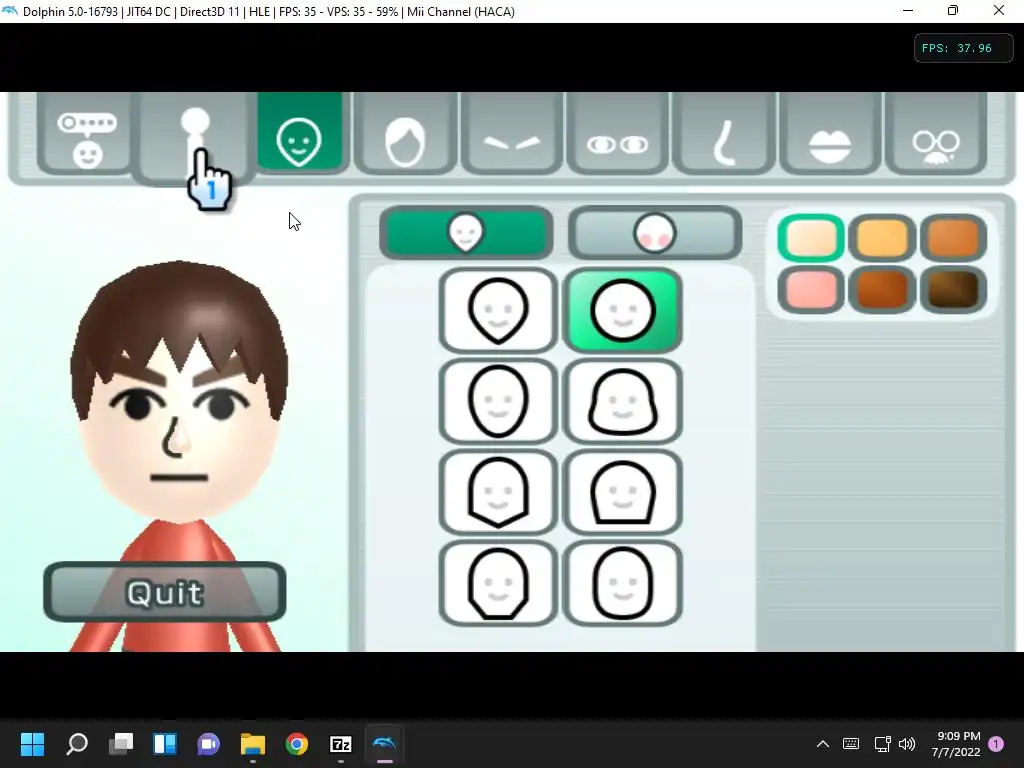The height and width of the screenshot is (768, 1024).
Task: Click the Quit button
Action: click(165, 592)
